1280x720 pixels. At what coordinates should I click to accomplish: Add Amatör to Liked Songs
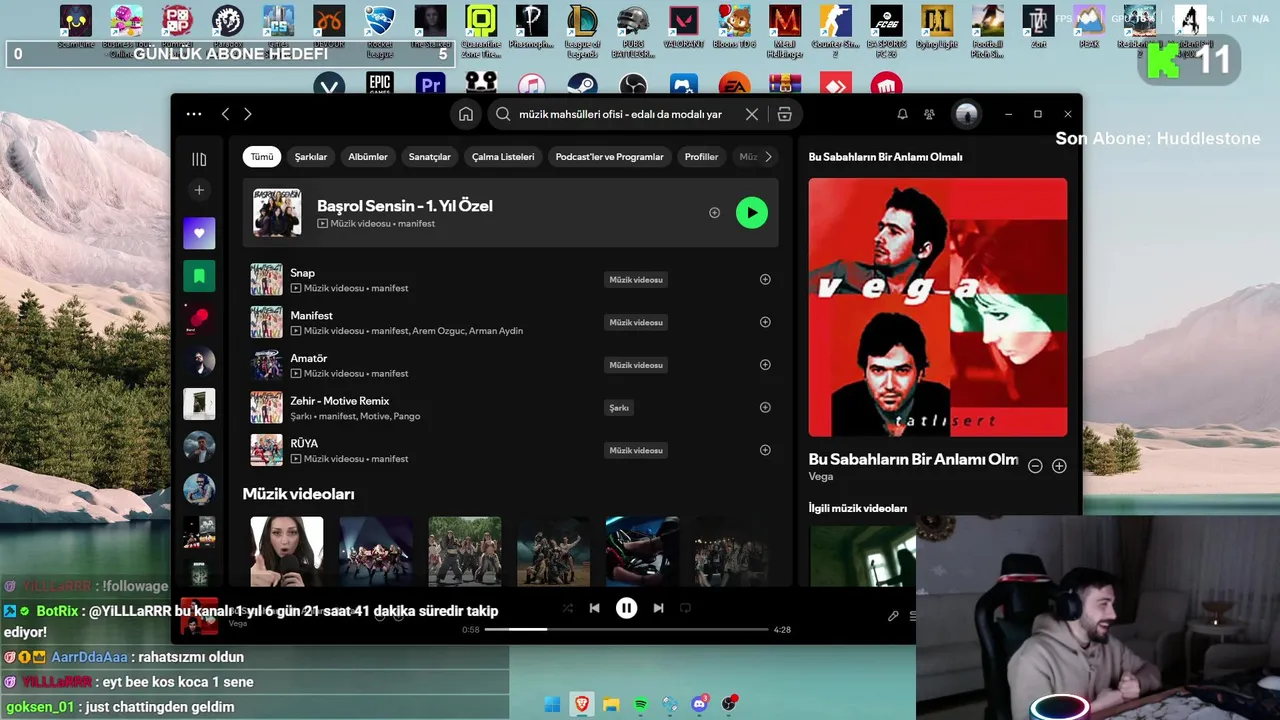pos(765,365)
